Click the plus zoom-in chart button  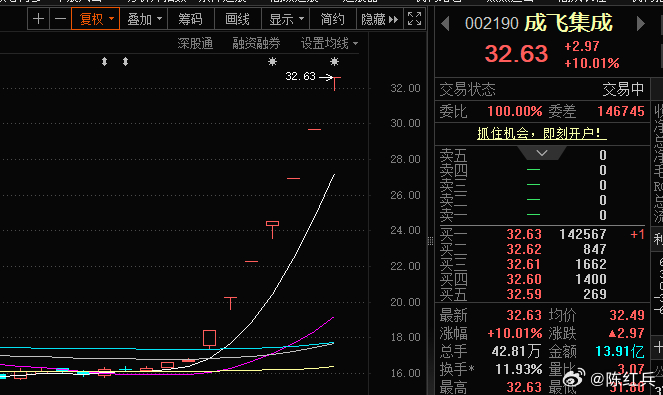tap(38, 19)
